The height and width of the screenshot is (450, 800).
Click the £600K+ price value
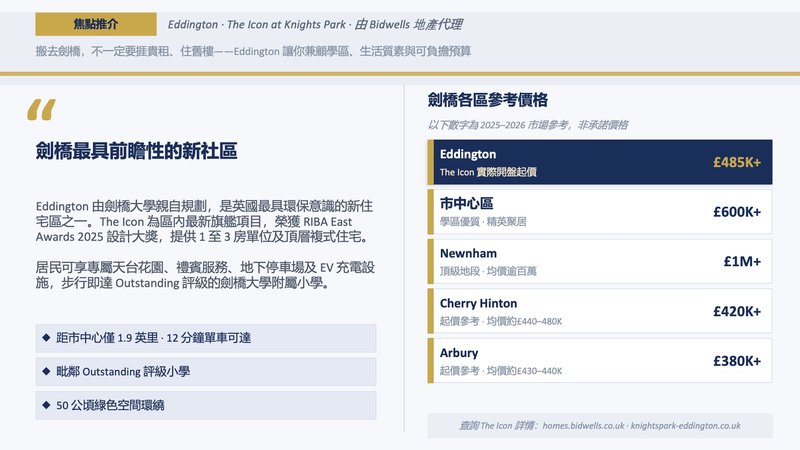(737, 212)
